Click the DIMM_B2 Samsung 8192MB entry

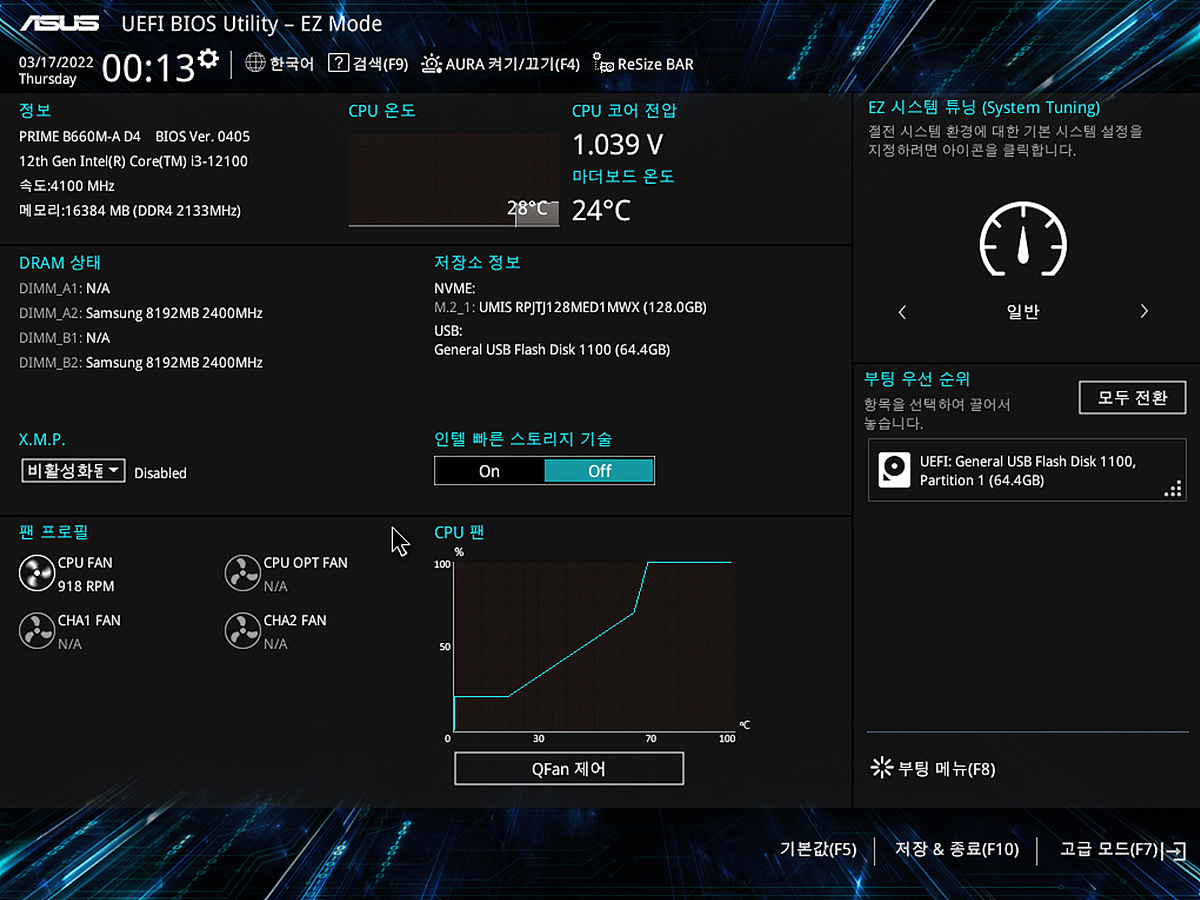coord(141,362)
